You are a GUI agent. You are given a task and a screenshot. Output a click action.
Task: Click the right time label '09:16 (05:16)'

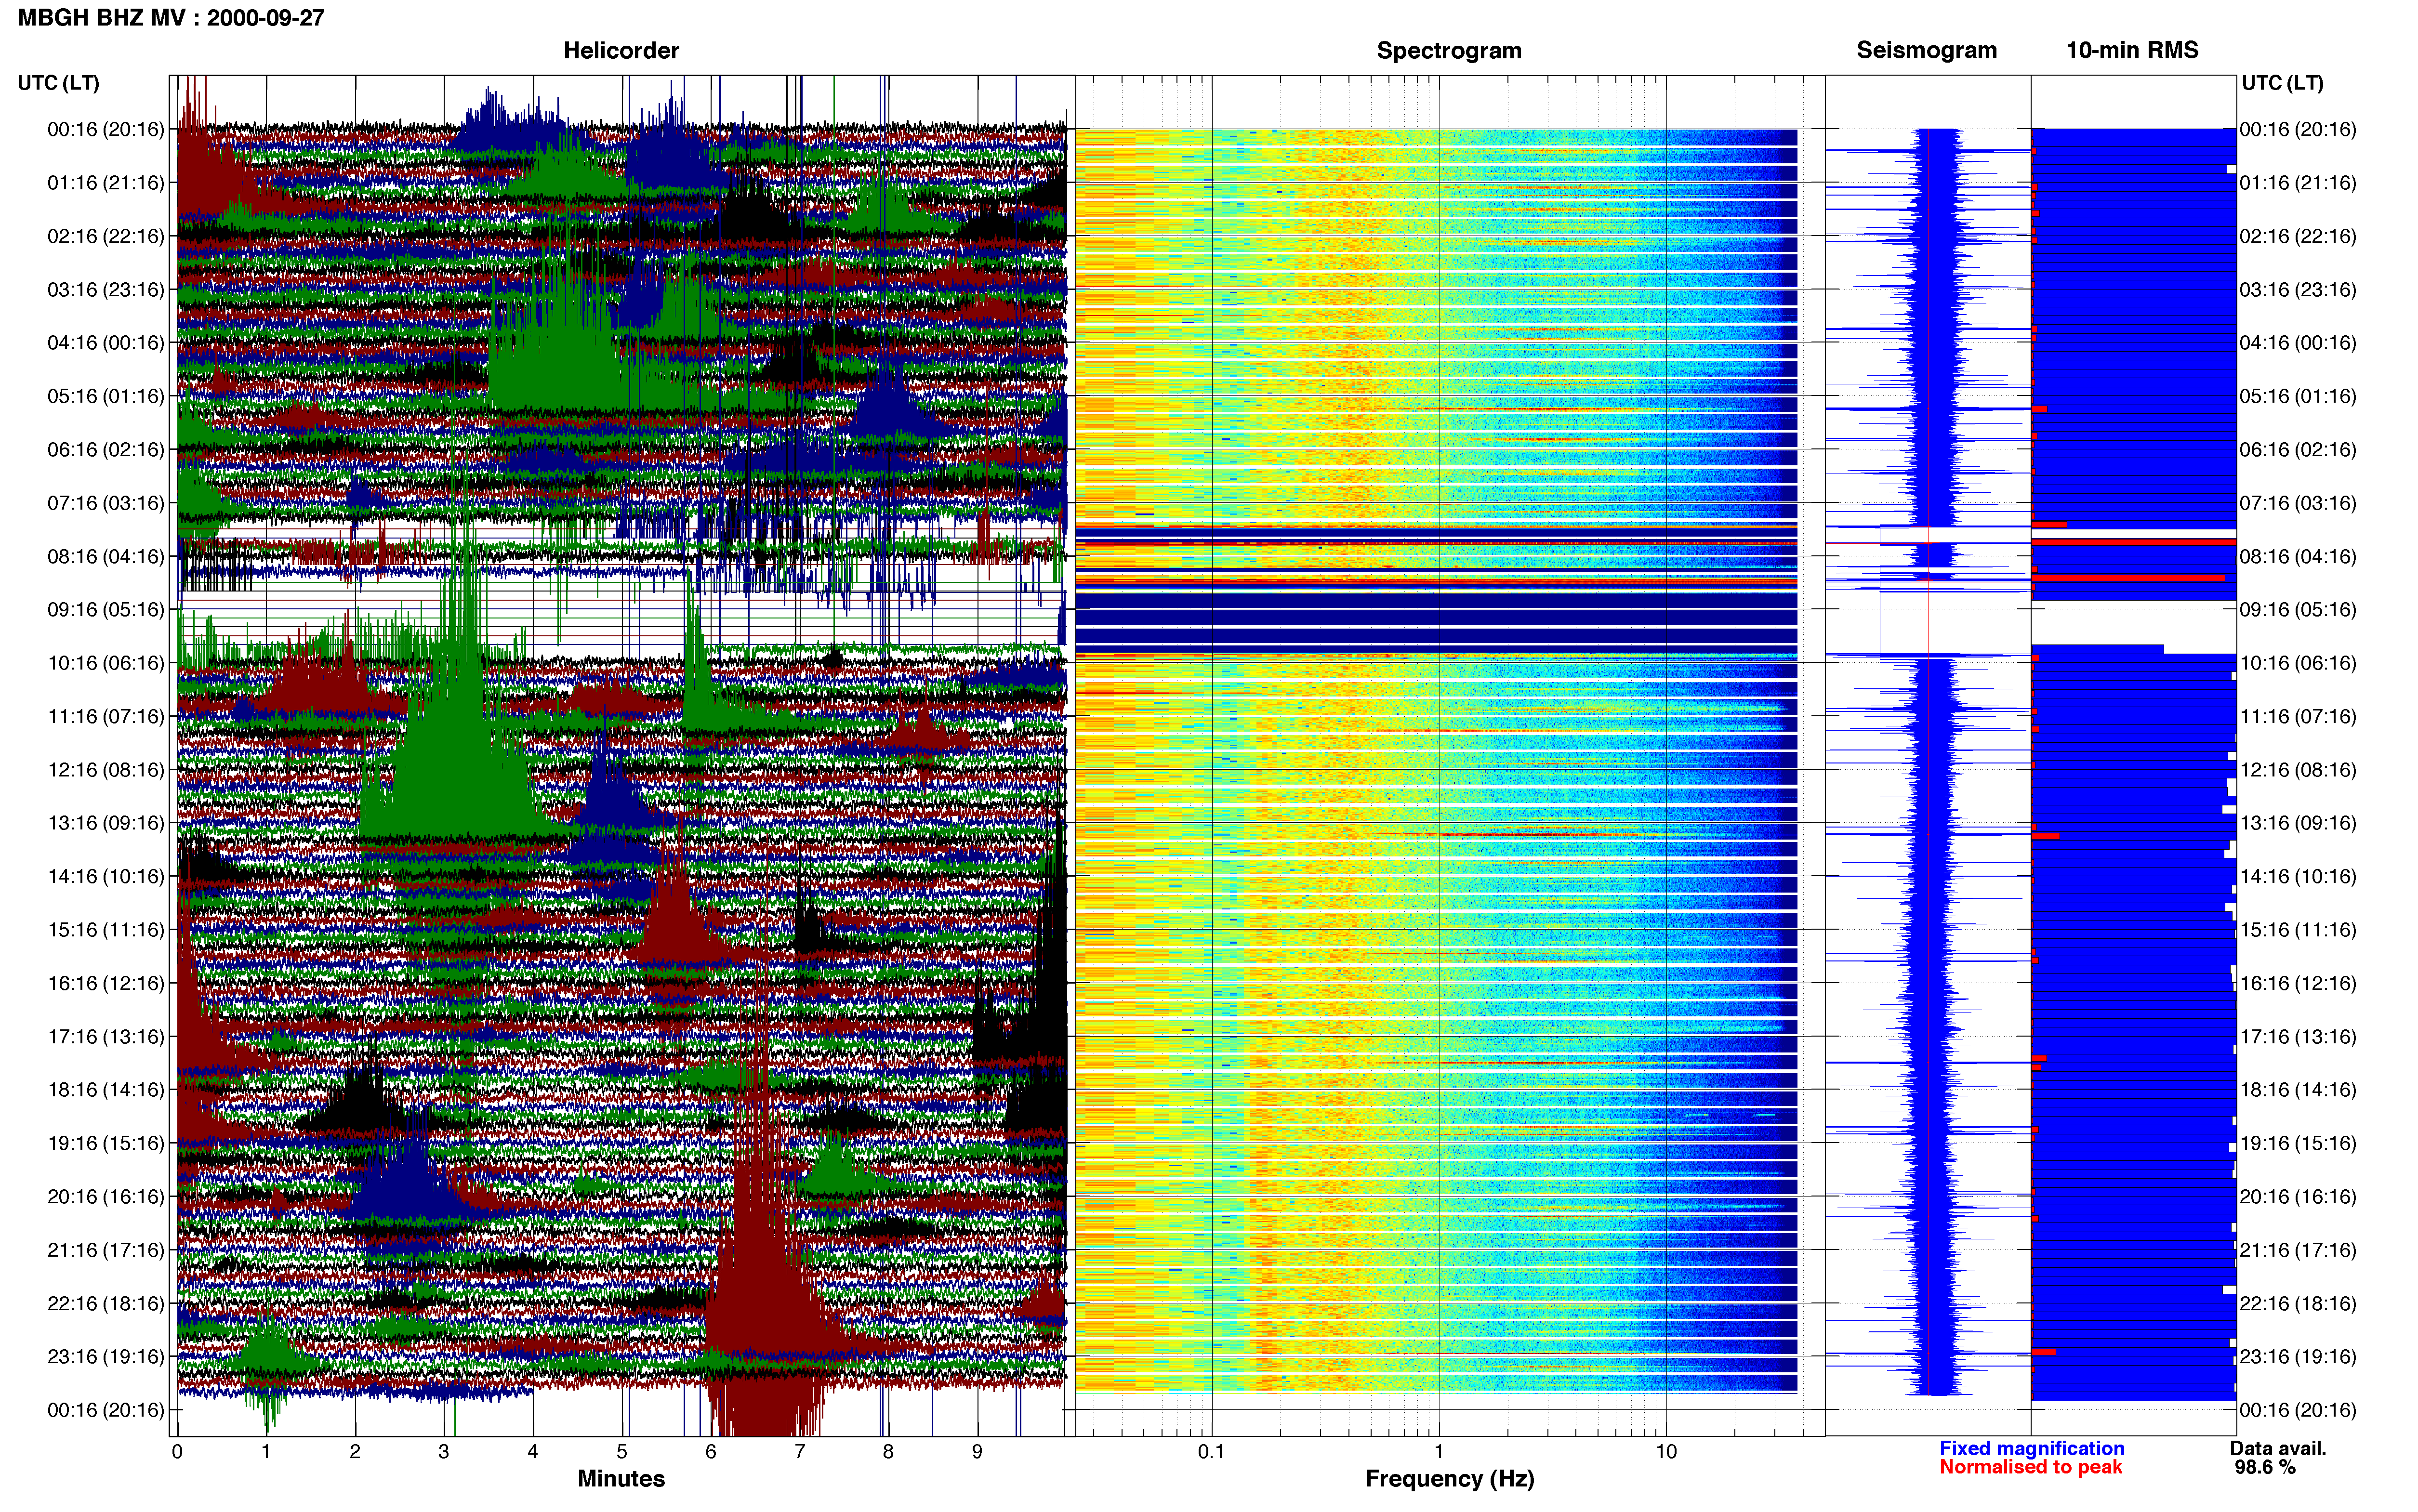(x=2298, y=610)
